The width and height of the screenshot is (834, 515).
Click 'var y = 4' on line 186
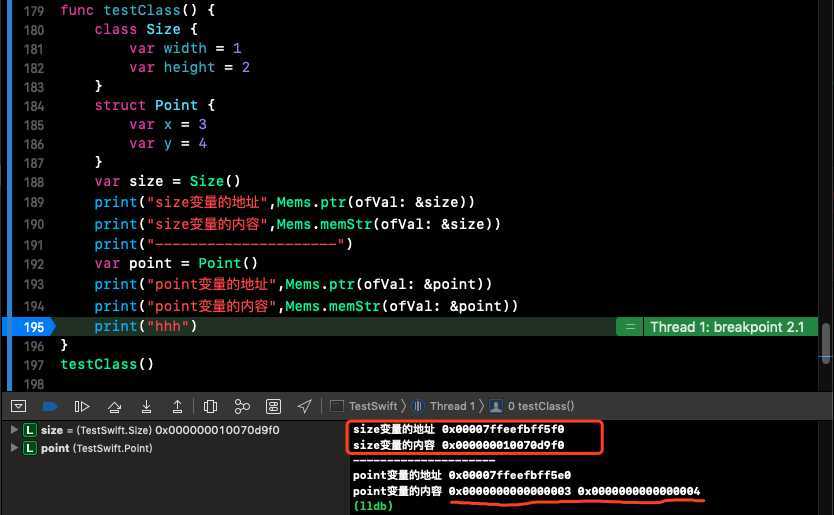(x=168, y=144)
